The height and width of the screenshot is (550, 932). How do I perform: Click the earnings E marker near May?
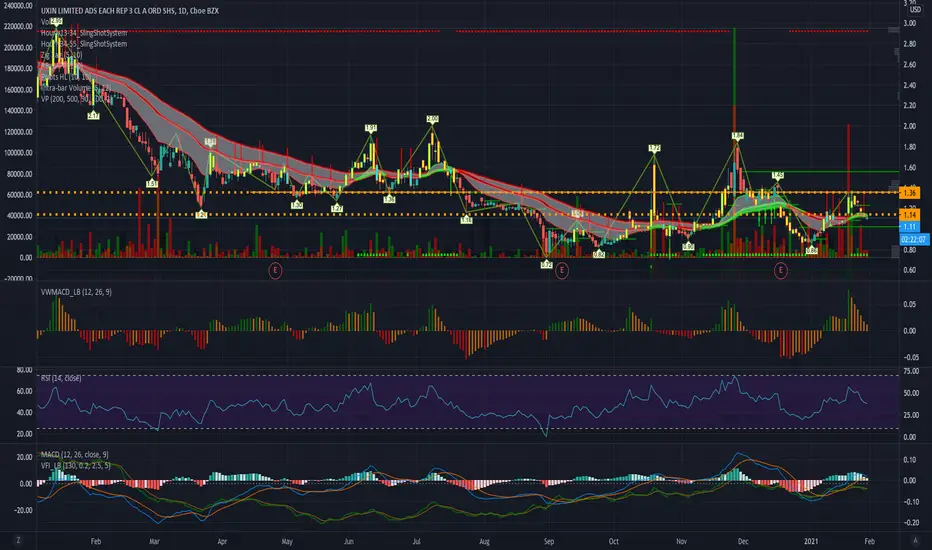pos(275,271)
